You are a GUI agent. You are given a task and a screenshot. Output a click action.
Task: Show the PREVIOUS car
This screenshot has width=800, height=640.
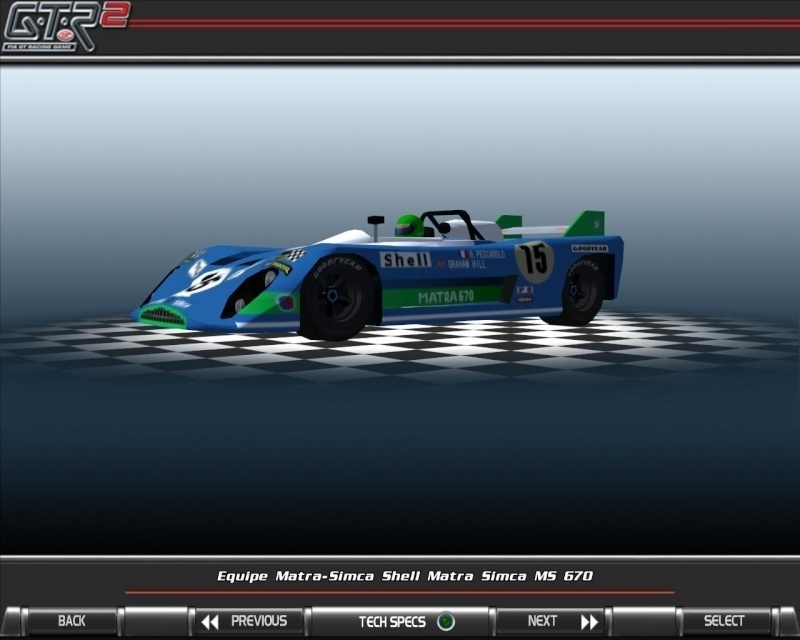pos(249,621)
